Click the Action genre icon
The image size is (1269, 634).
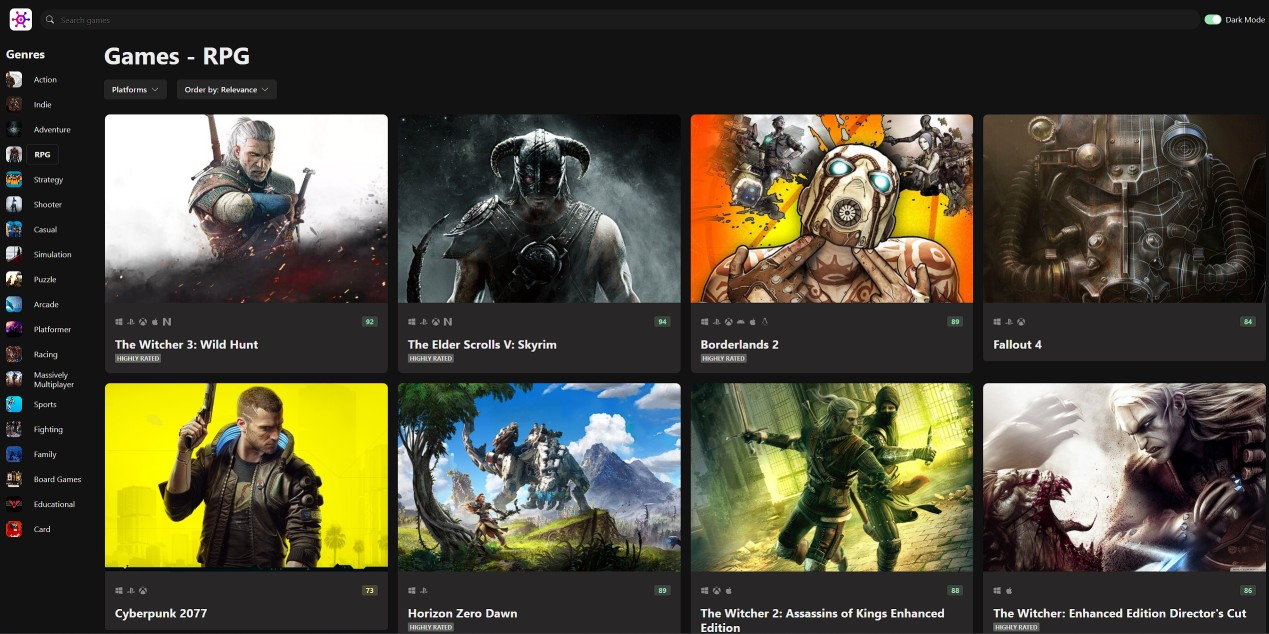(14, 79)
